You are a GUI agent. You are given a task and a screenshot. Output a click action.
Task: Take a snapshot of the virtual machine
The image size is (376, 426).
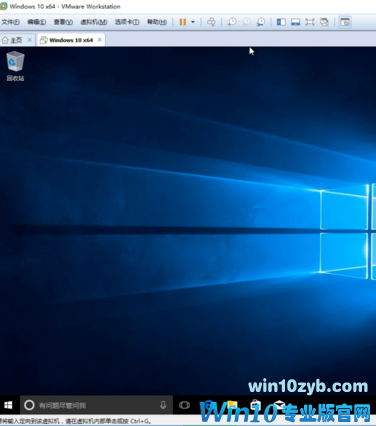[x=232, y=22]
